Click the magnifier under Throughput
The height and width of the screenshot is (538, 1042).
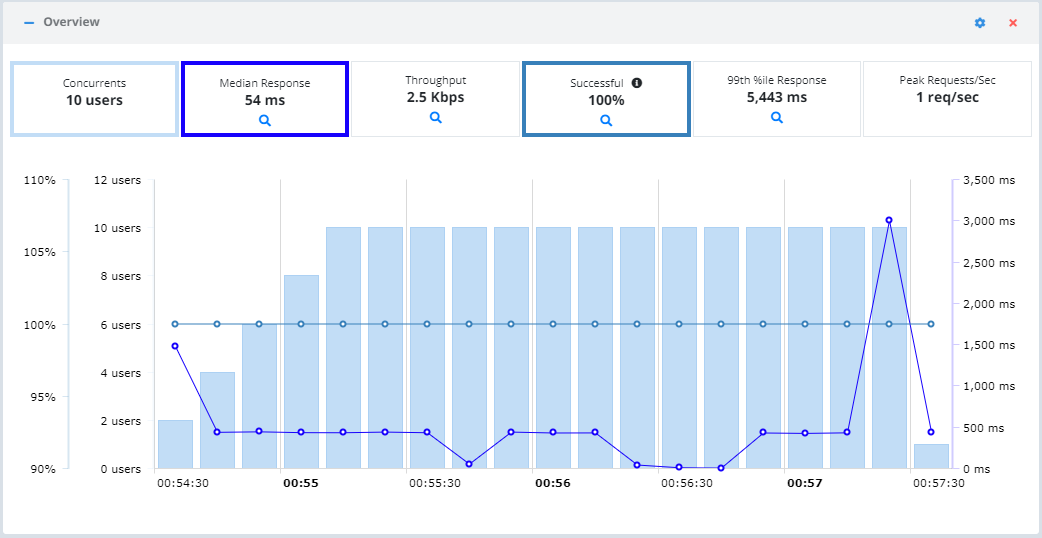435,117
